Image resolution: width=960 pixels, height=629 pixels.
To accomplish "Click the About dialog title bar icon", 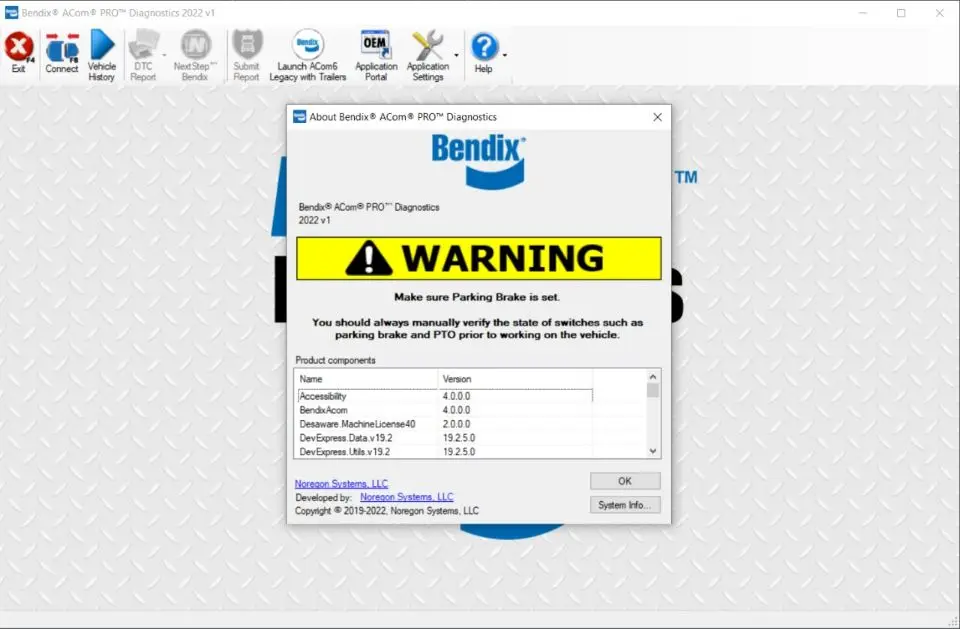I will point(299,116).
